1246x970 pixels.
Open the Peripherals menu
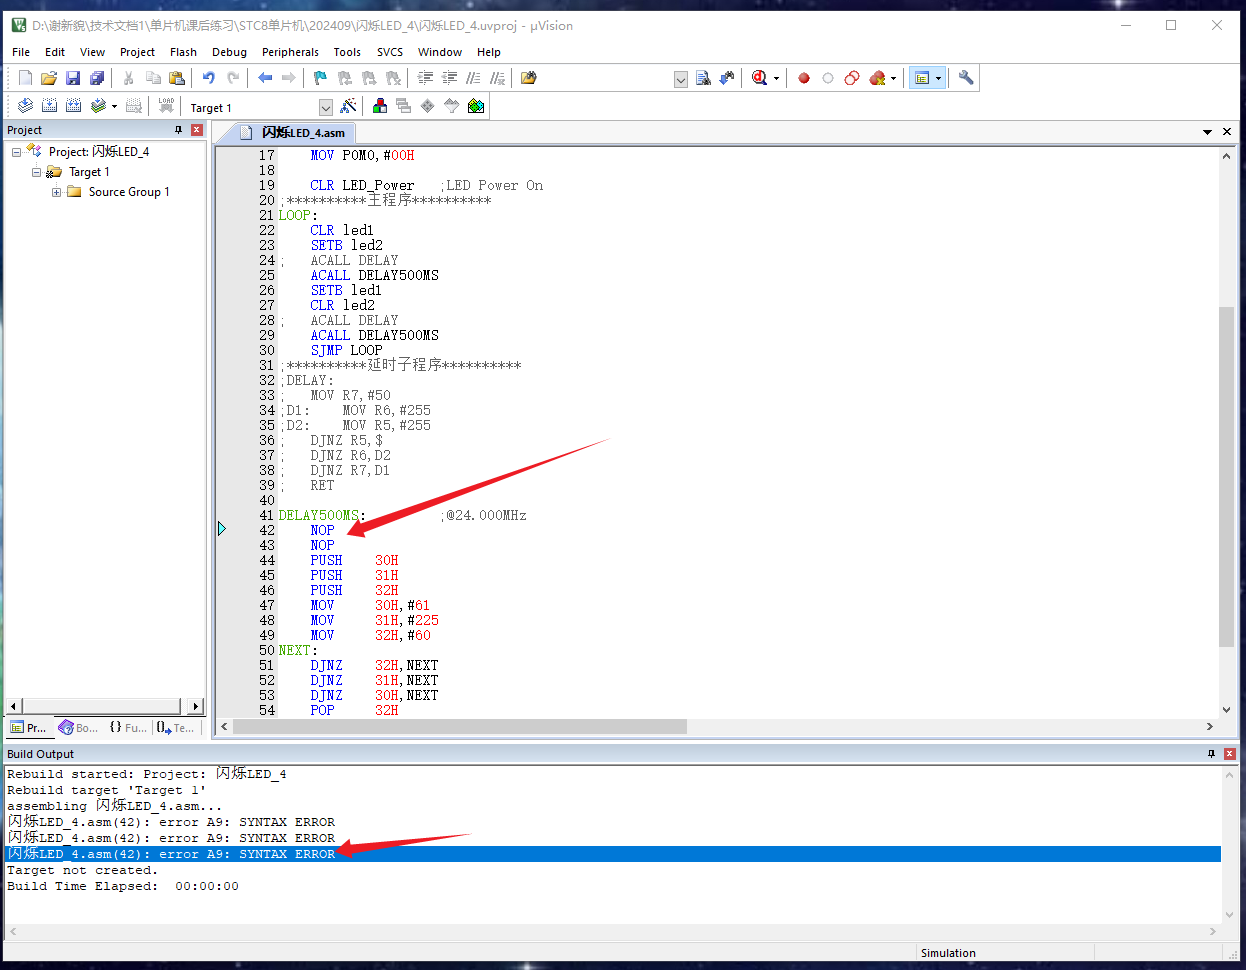pos(290,52)
